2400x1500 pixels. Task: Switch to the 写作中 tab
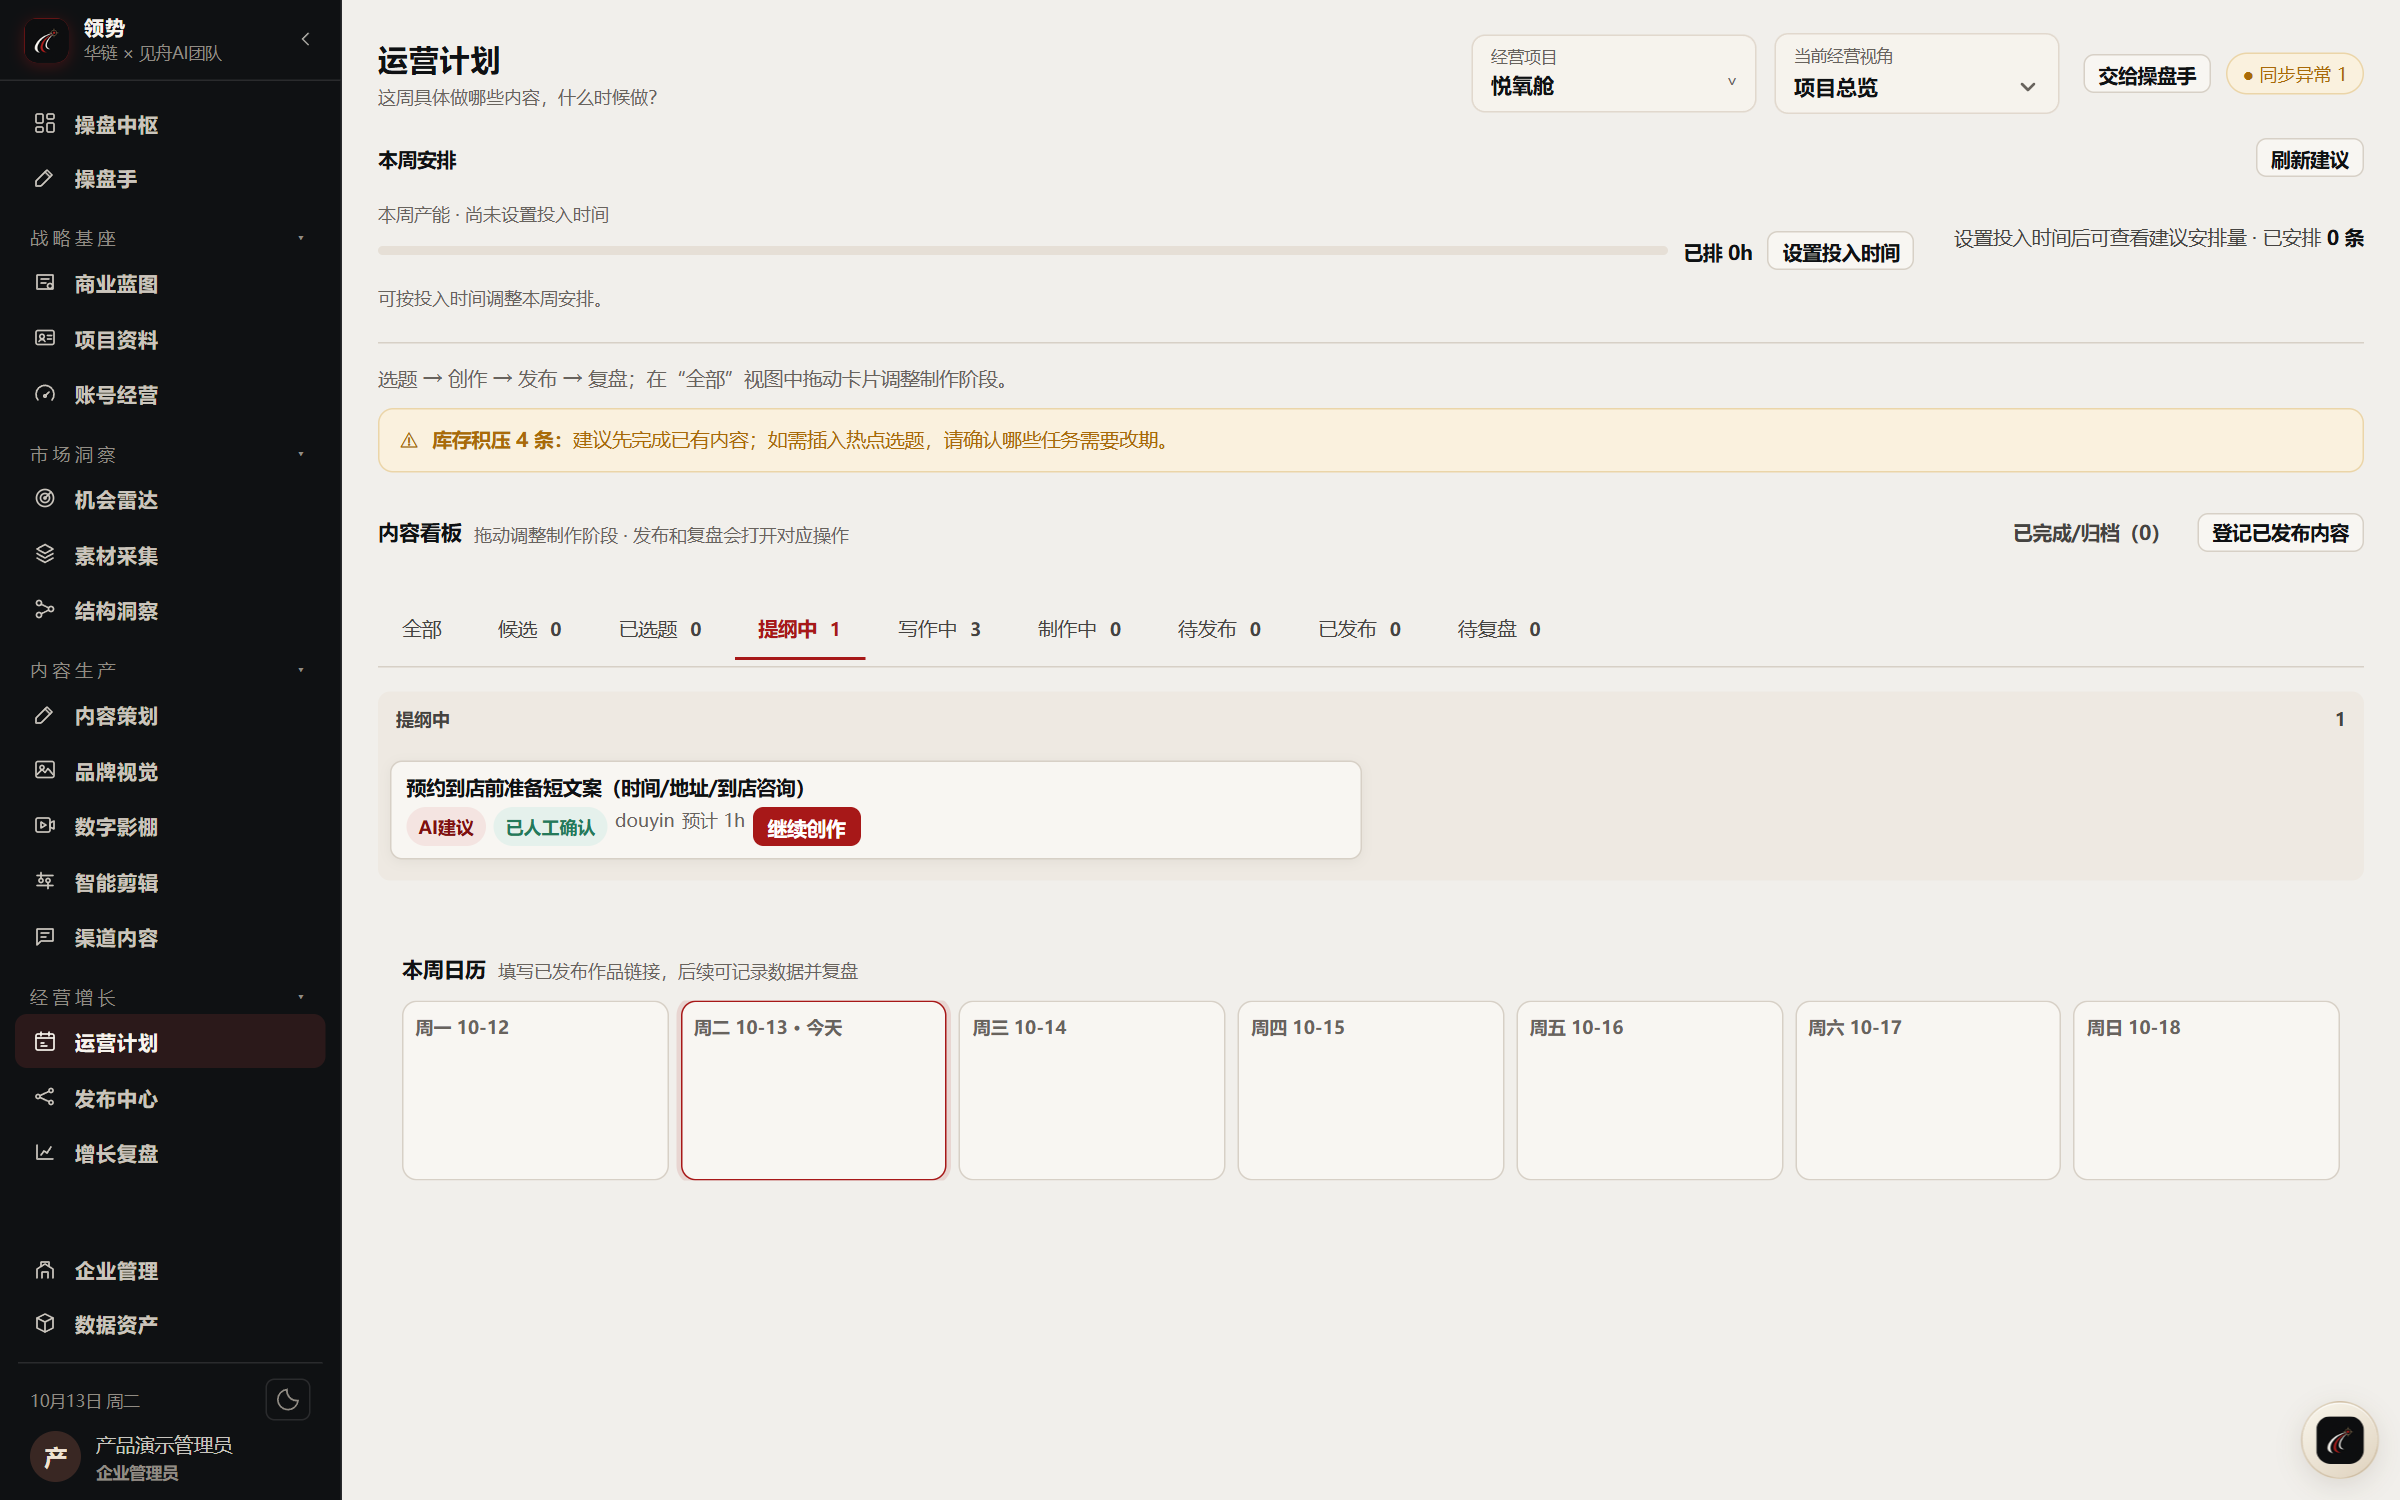939,629
